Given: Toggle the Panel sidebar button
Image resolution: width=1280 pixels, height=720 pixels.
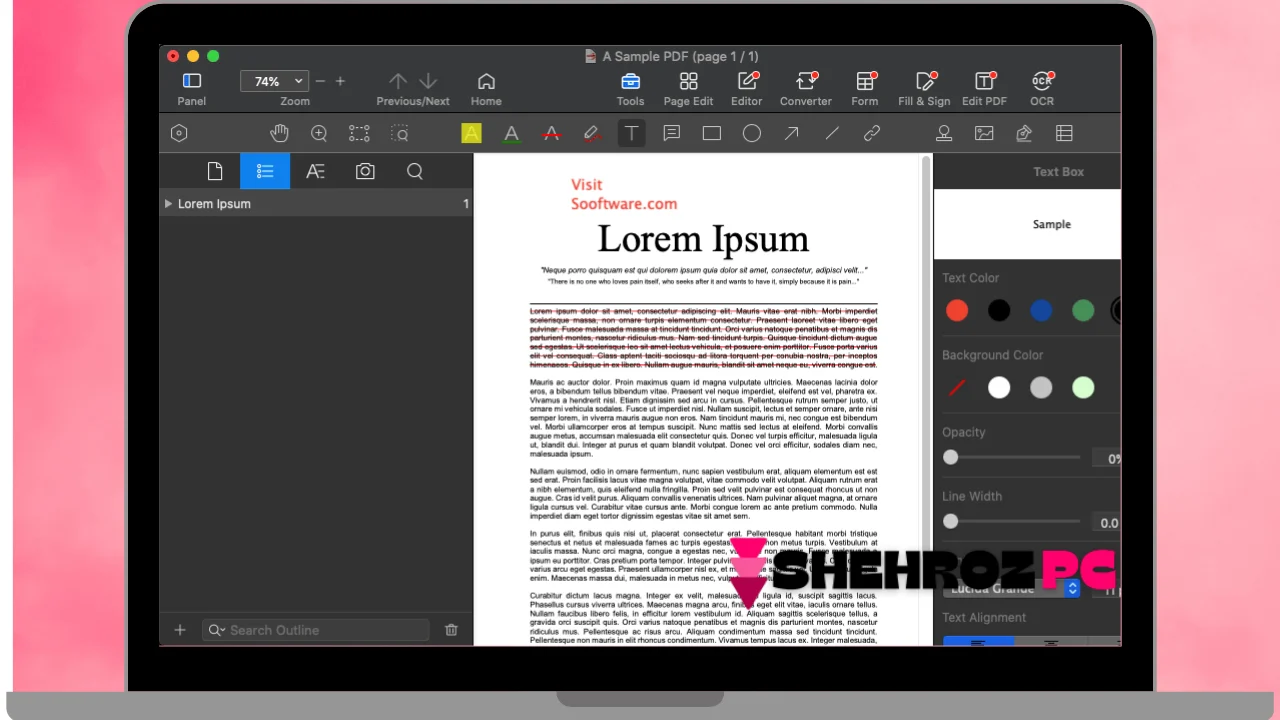Looking at the screenshot, I should click(192, 88).
